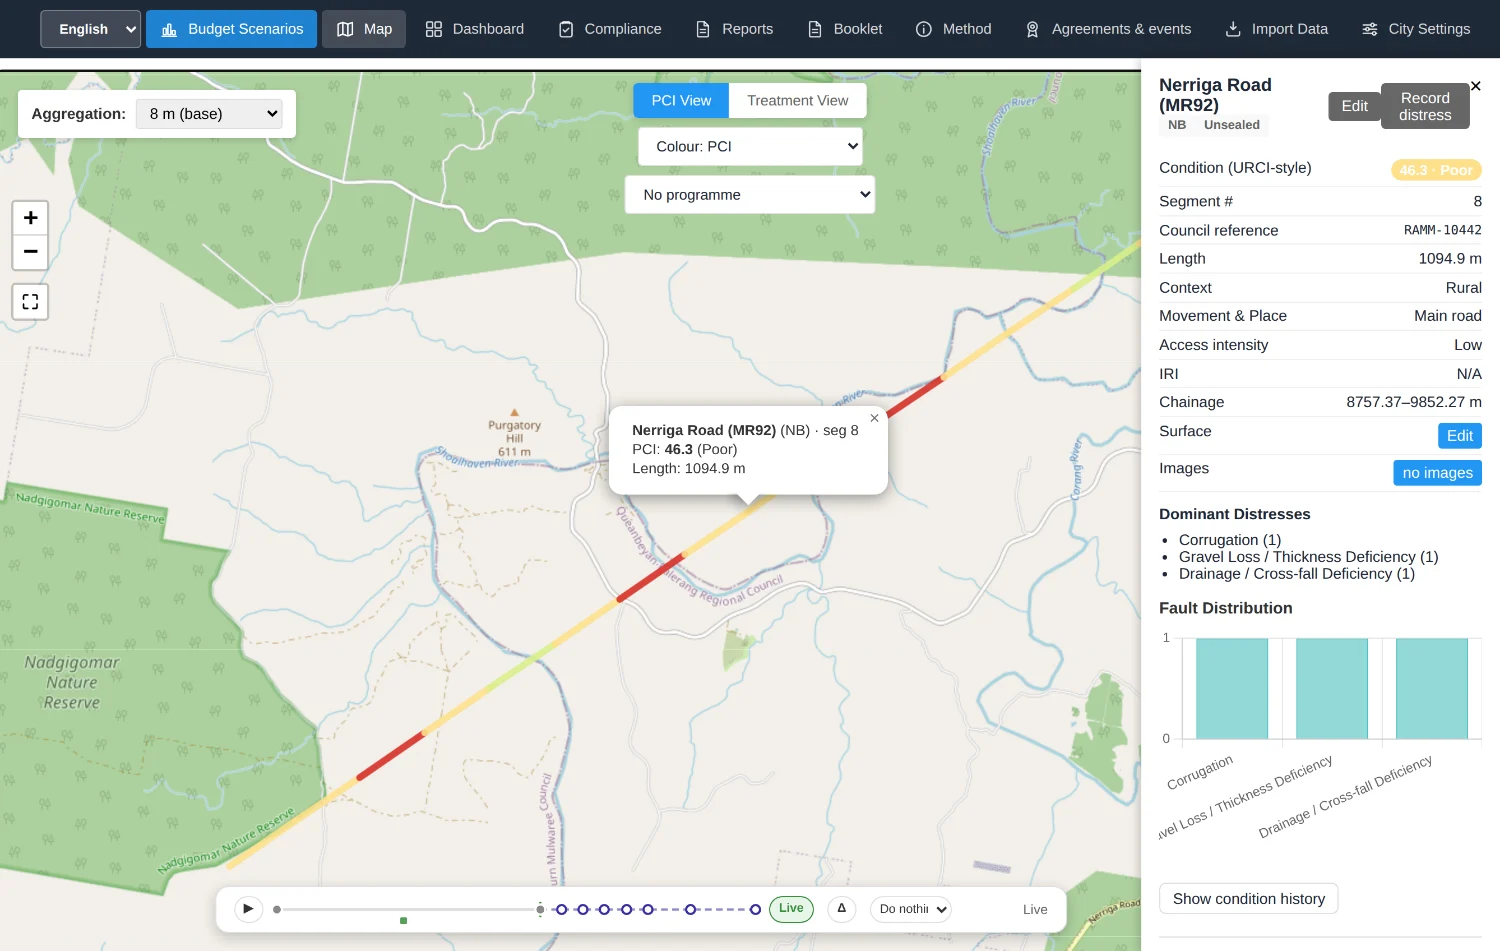This screenshot has width=1500, height=951.
Task: Switch to Map view in top nav
Action: pyautogui.click(x=364, y=29)
